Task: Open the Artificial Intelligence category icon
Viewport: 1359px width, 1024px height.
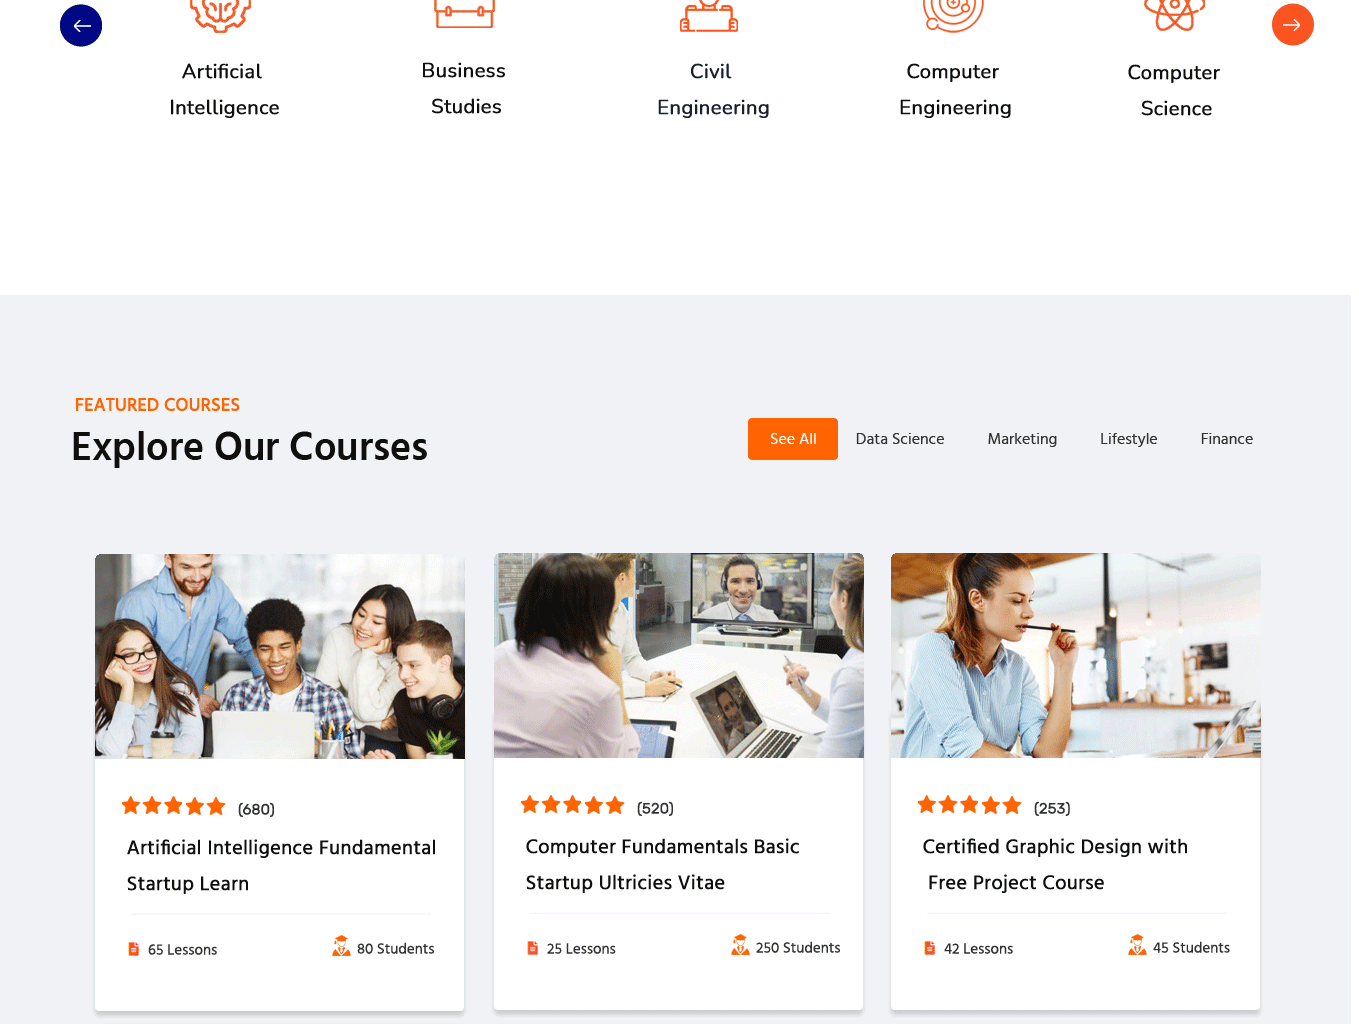Action: [x=221, y=14]
